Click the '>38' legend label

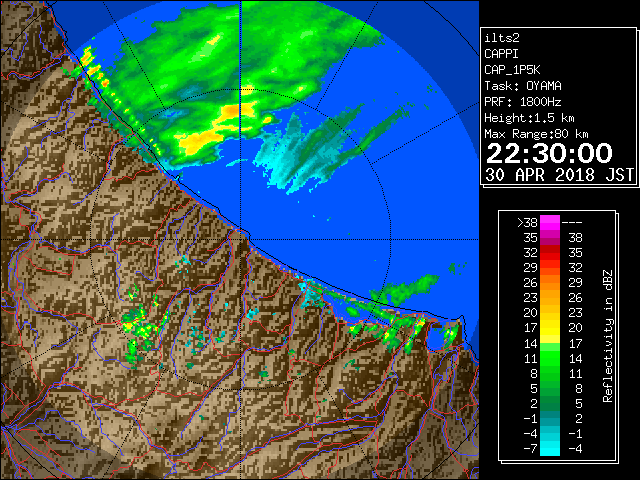pos(527,223)
